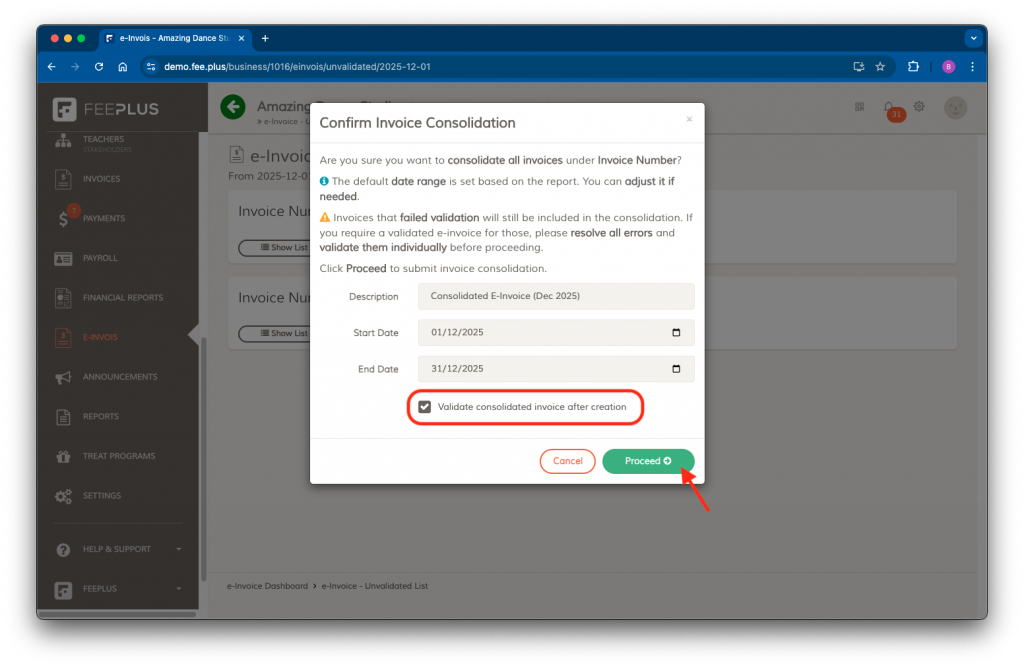Click the Announcements megaphone icon
1024x668 pixels.
(x=64, y=377)
